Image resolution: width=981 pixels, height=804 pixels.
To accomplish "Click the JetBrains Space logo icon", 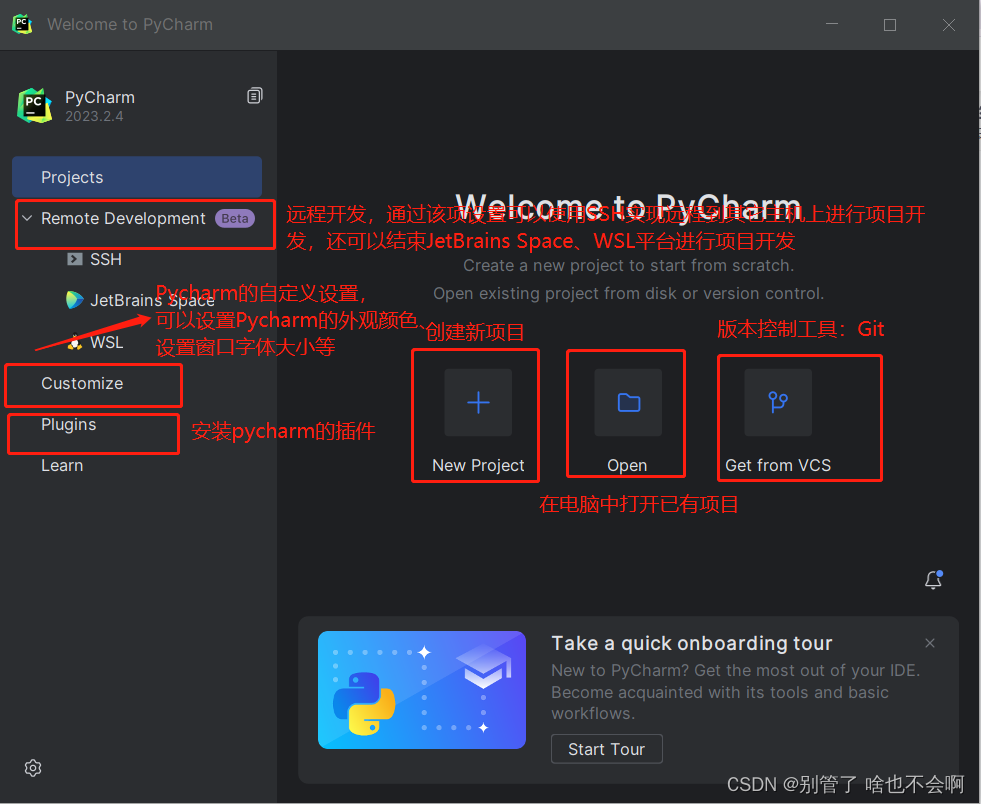I will [x=74, y=300].
